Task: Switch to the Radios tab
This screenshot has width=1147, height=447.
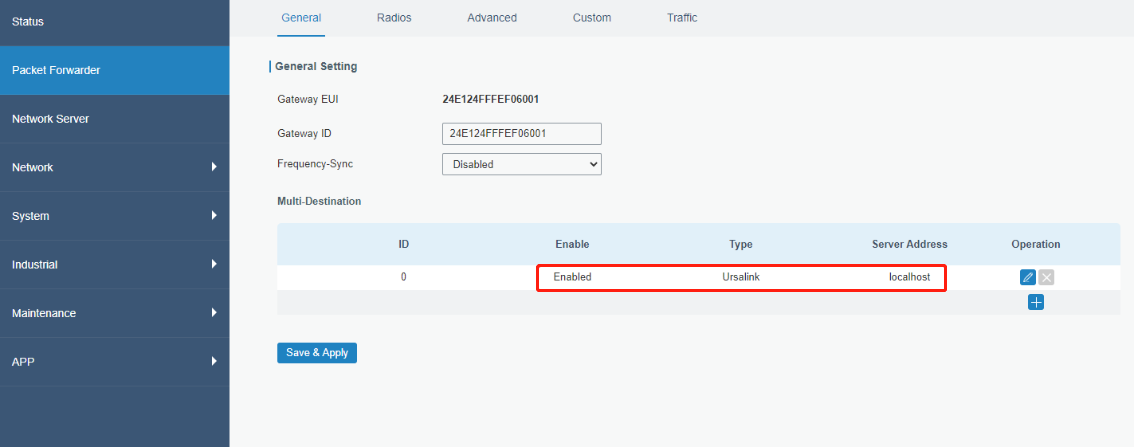Action: coord(394,18)
